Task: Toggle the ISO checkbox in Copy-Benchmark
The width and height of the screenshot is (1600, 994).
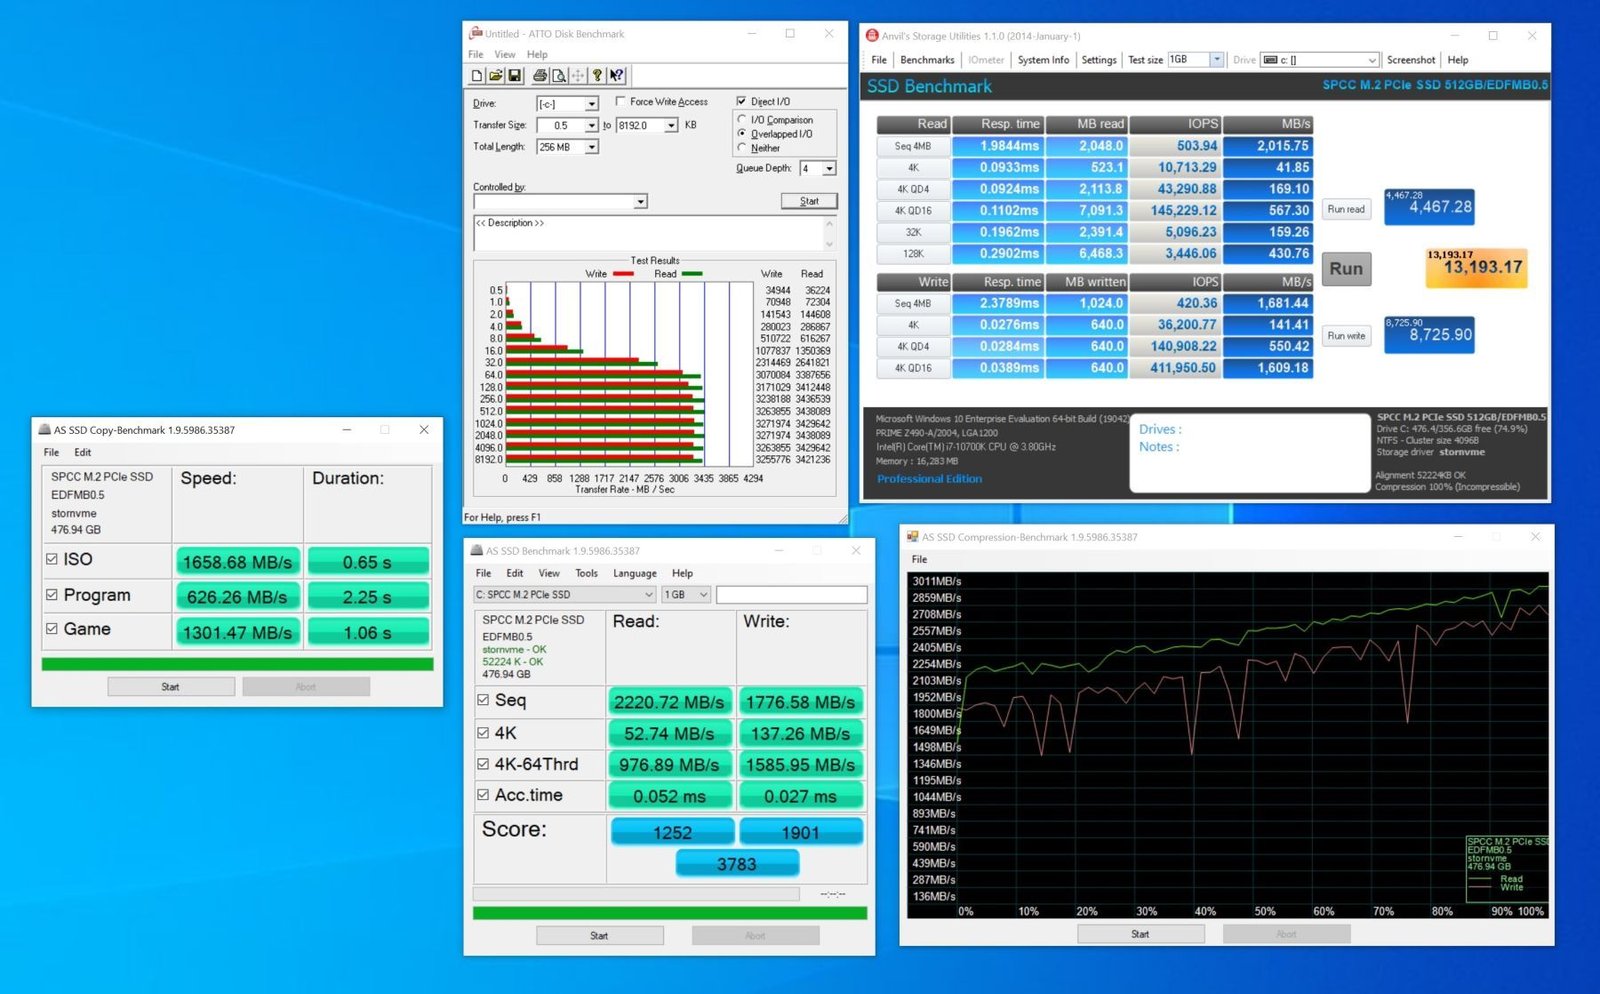Action: tap(51, 559)
